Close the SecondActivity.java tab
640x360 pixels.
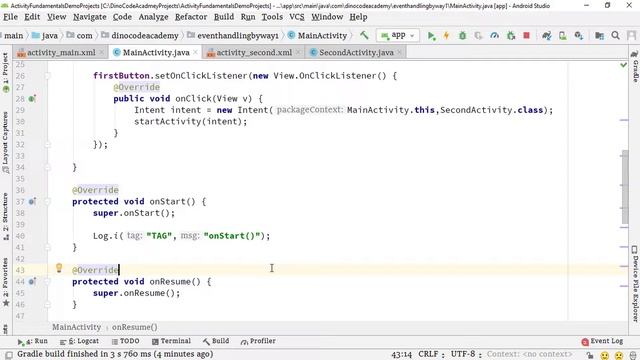[x=399, y=52]
